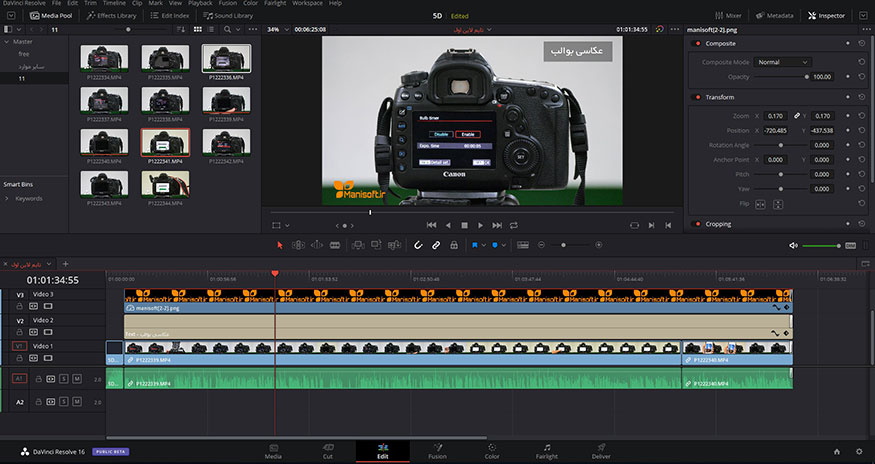Lock the Video 3 track

tap(20, 307)
